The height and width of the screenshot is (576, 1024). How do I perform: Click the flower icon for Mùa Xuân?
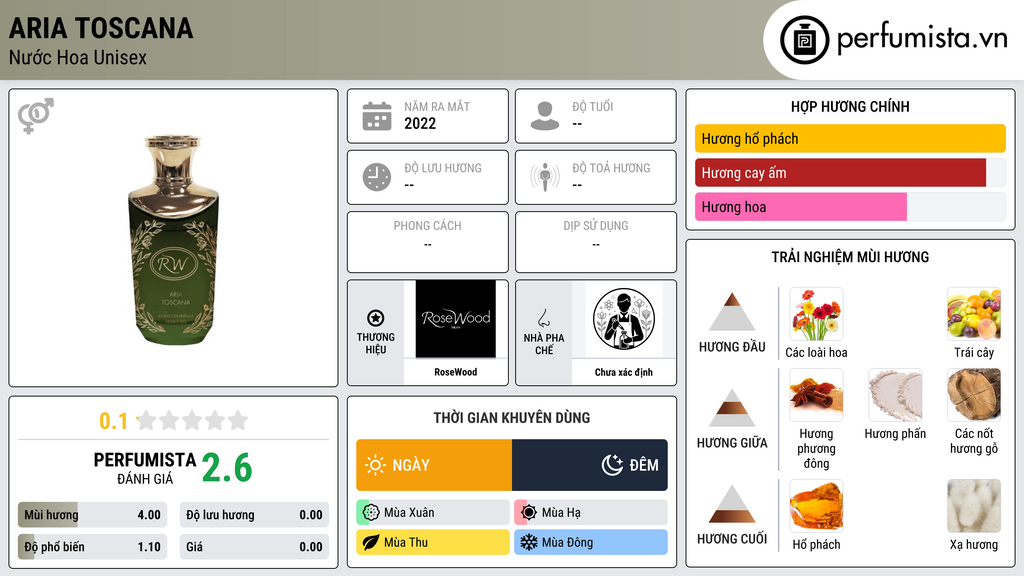point(371,513)
